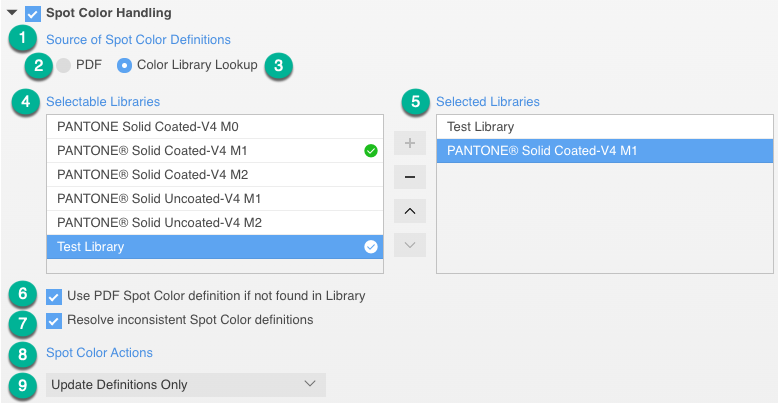
Task: Select the PDF radio button
Action: point(64,65)
